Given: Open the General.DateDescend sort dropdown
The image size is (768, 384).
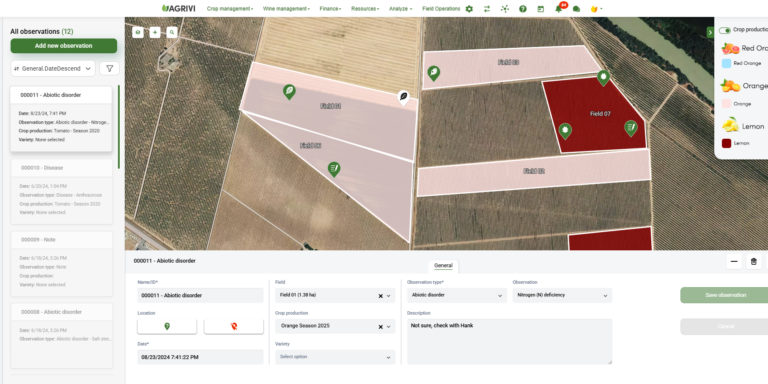Looking at the screenshot, I should point(53,69).
